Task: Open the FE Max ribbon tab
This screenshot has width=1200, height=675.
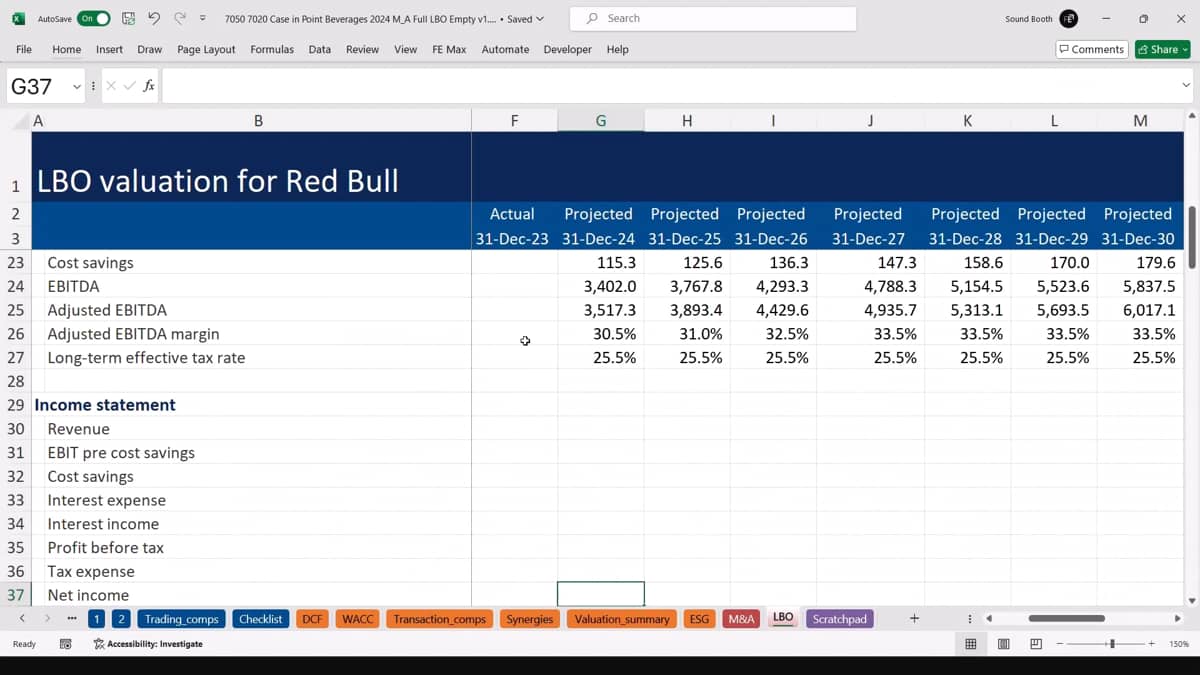Action: click(x=449, y=49)
